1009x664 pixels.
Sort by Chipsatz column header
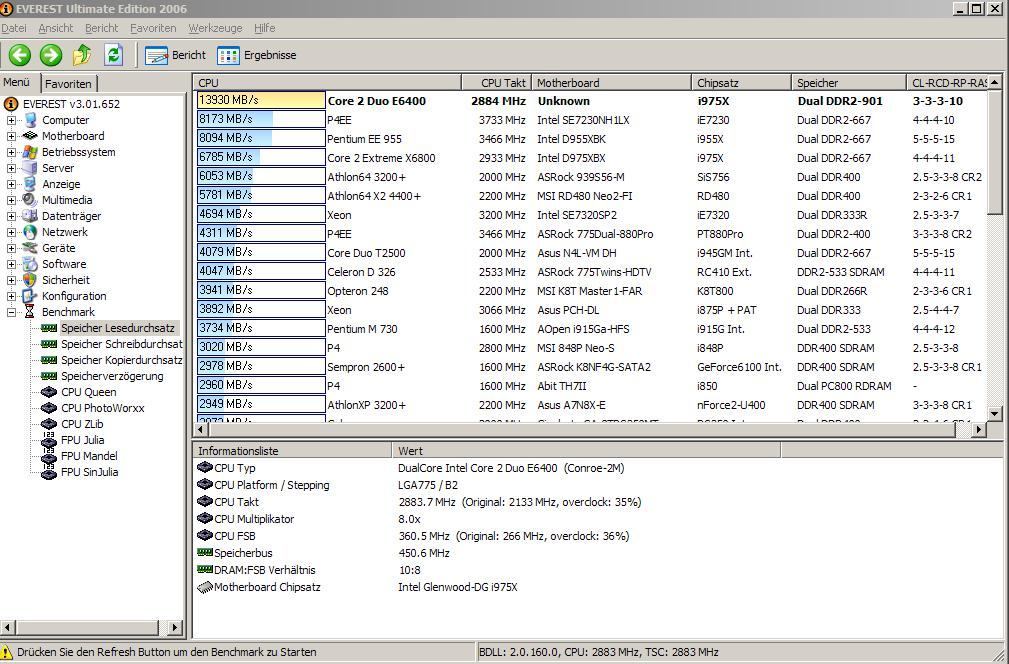click(741, 82)
